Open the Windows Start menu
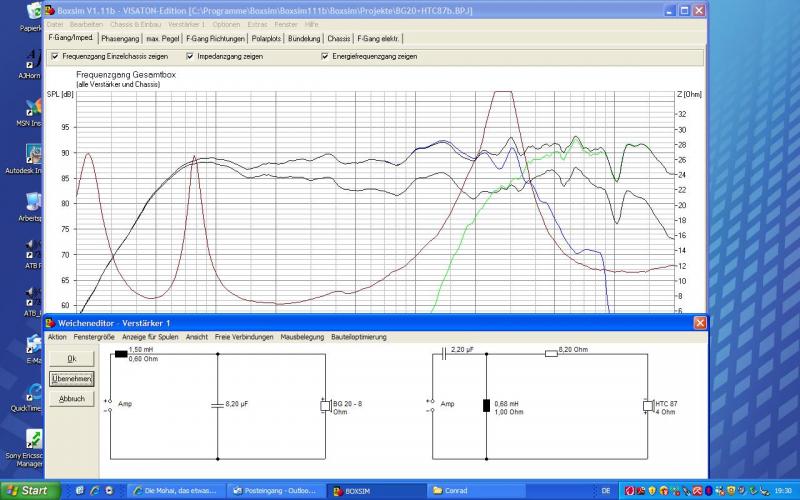The image size is (800, 500). tap(30, 491)
